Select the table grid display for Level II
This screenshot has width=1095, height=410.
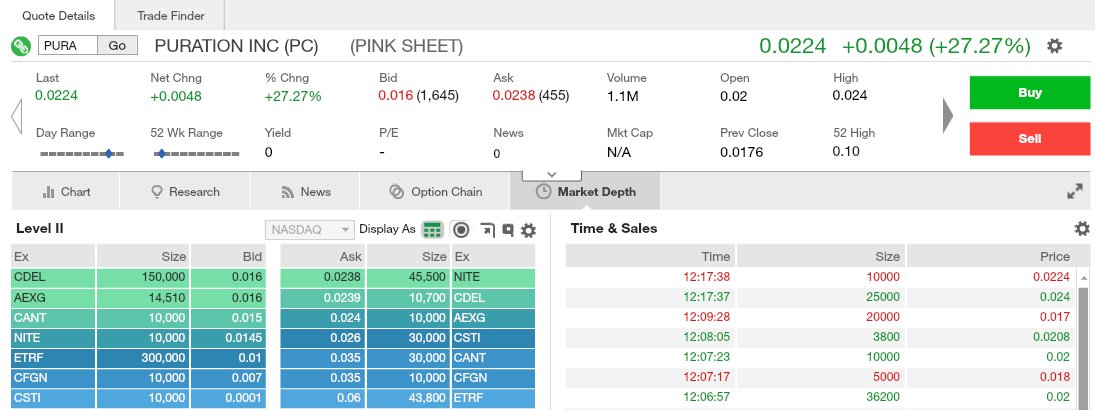(433, 229)
